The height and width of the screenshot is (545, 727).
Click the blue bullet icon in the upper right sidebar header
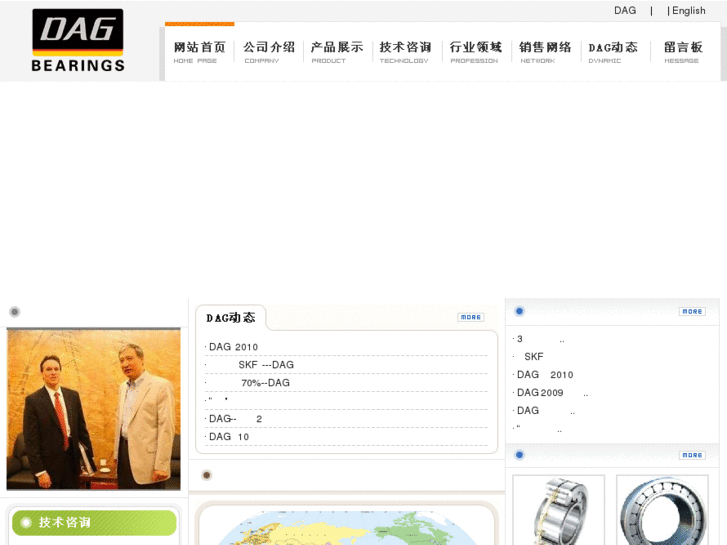click(519, 311)
